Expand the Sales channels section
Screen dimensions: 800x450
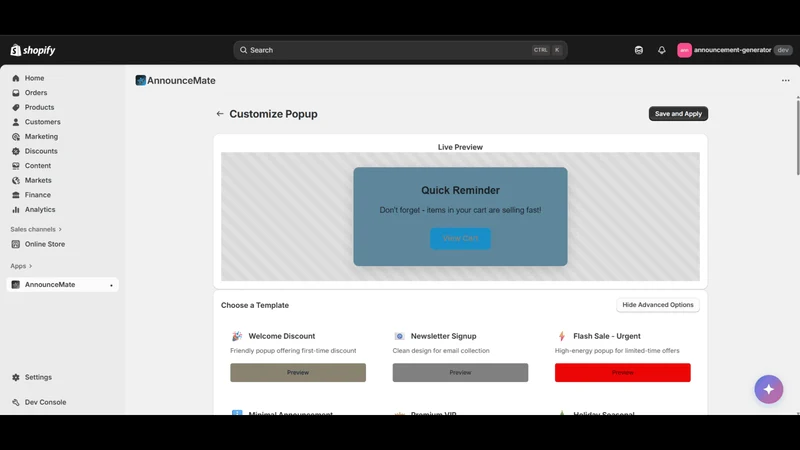(36, 229)
